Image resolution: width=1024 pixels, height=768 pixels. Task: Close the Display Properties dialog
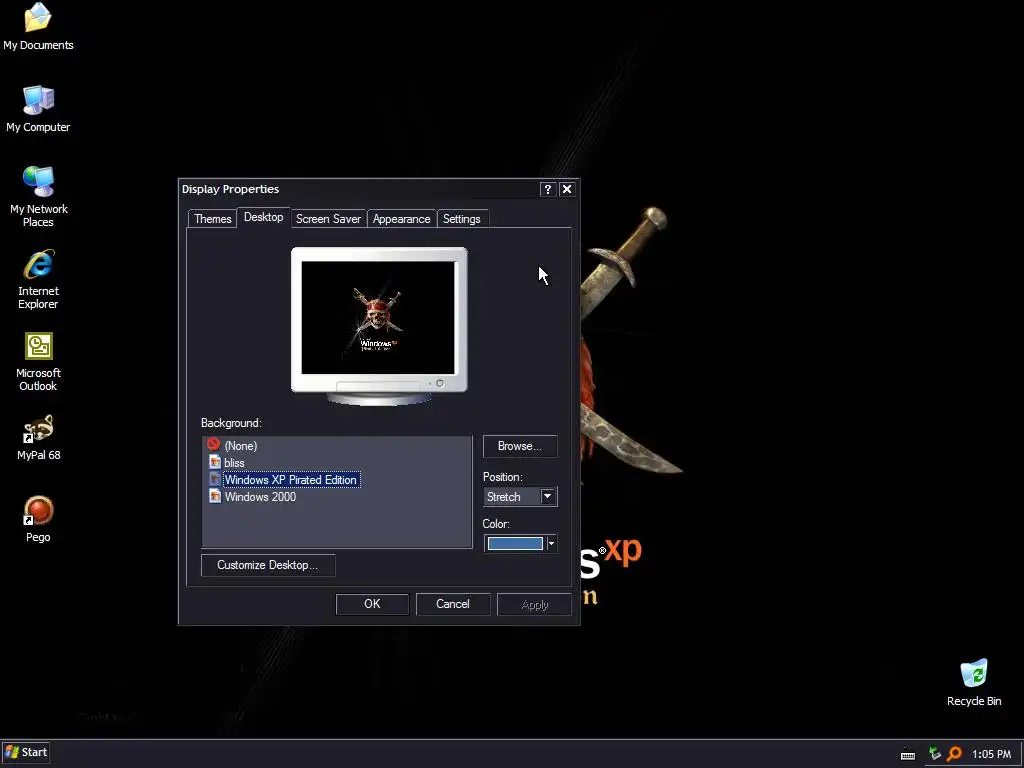tap(567, 189)
